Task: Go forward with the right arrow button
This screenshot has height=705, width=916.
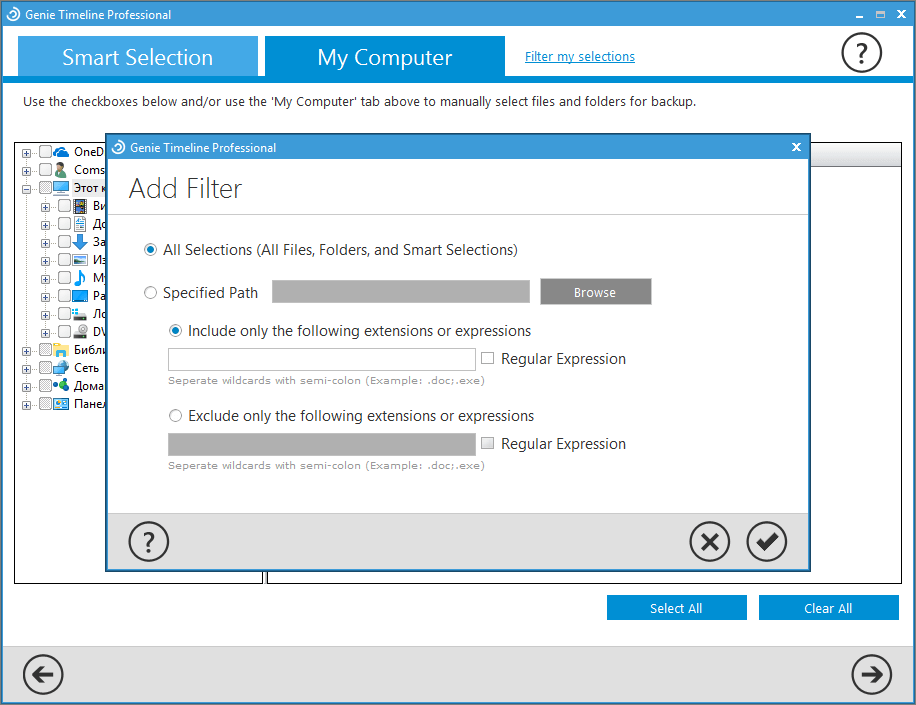Action: pos(872,675)
